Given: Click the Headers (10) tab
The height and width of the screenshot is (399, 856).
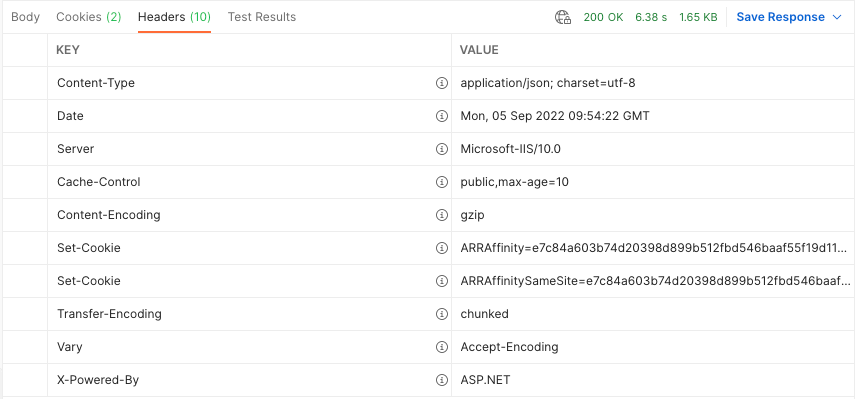Looking at the screenshot, I should pyautogui.click(x=174, y=17).
